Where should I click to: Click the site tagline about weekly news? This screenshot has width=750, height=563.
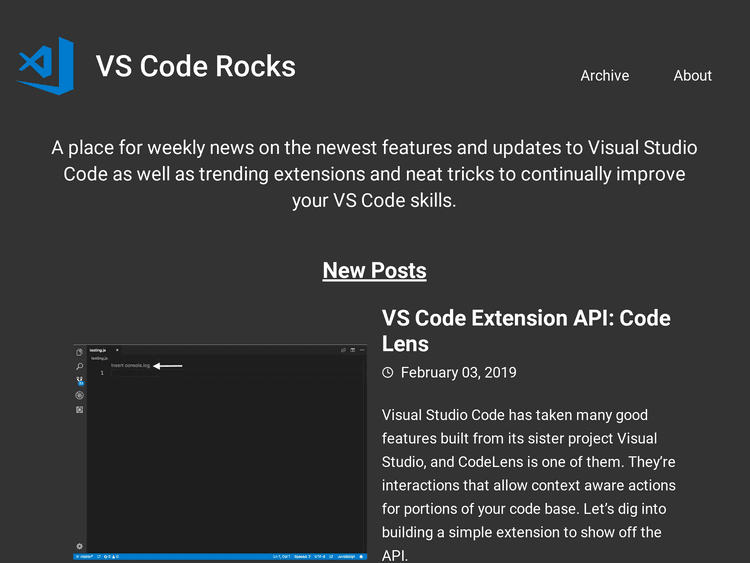(x=375, y=174)
